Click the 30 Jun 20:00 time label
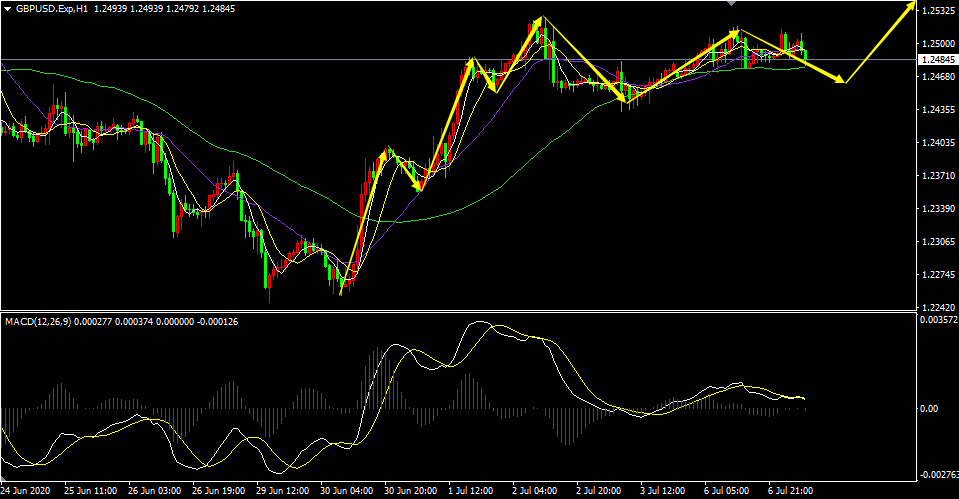Screen dimensions: 959x499 tap(410, 490)
